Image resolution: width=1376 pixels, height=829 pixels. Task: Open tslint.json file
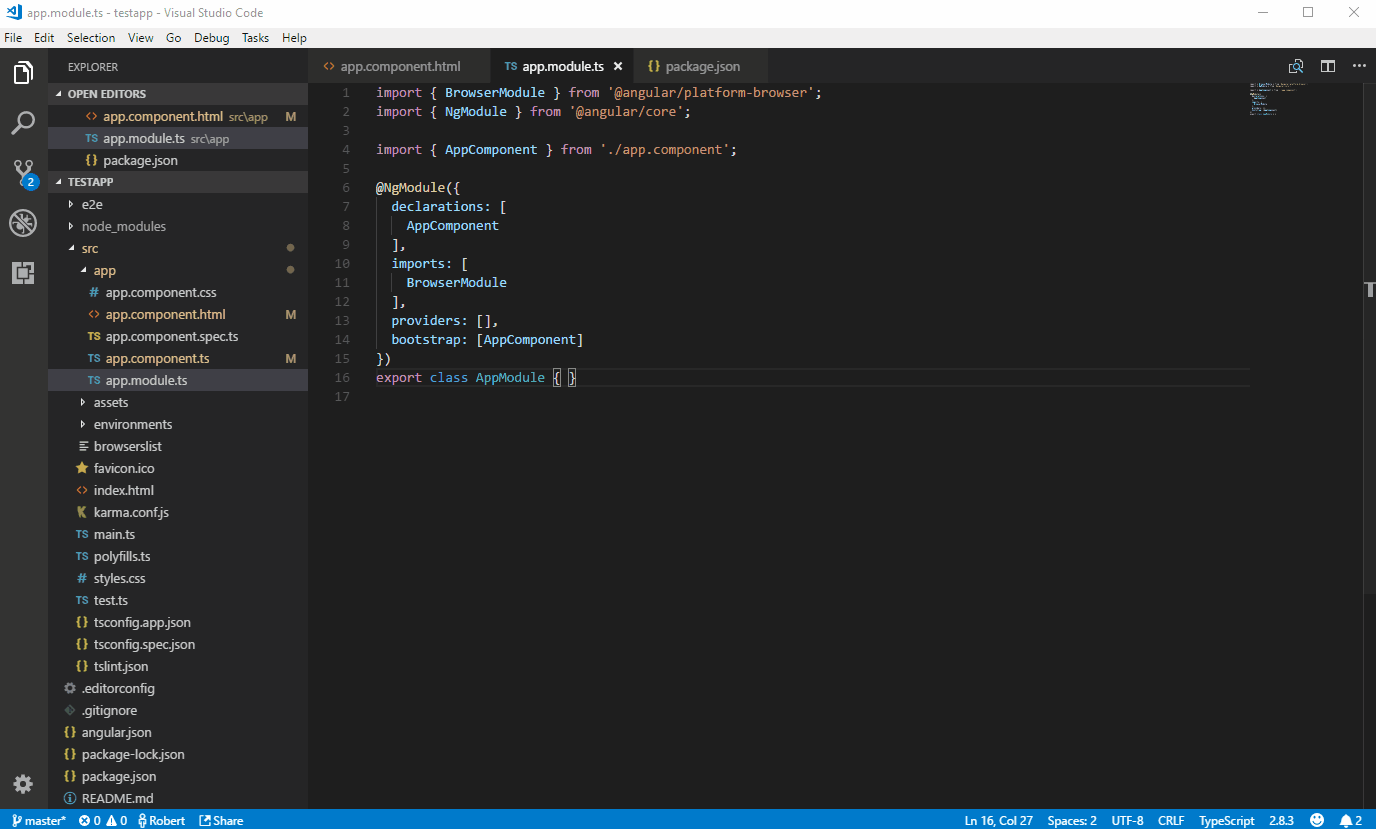point(178,666)
